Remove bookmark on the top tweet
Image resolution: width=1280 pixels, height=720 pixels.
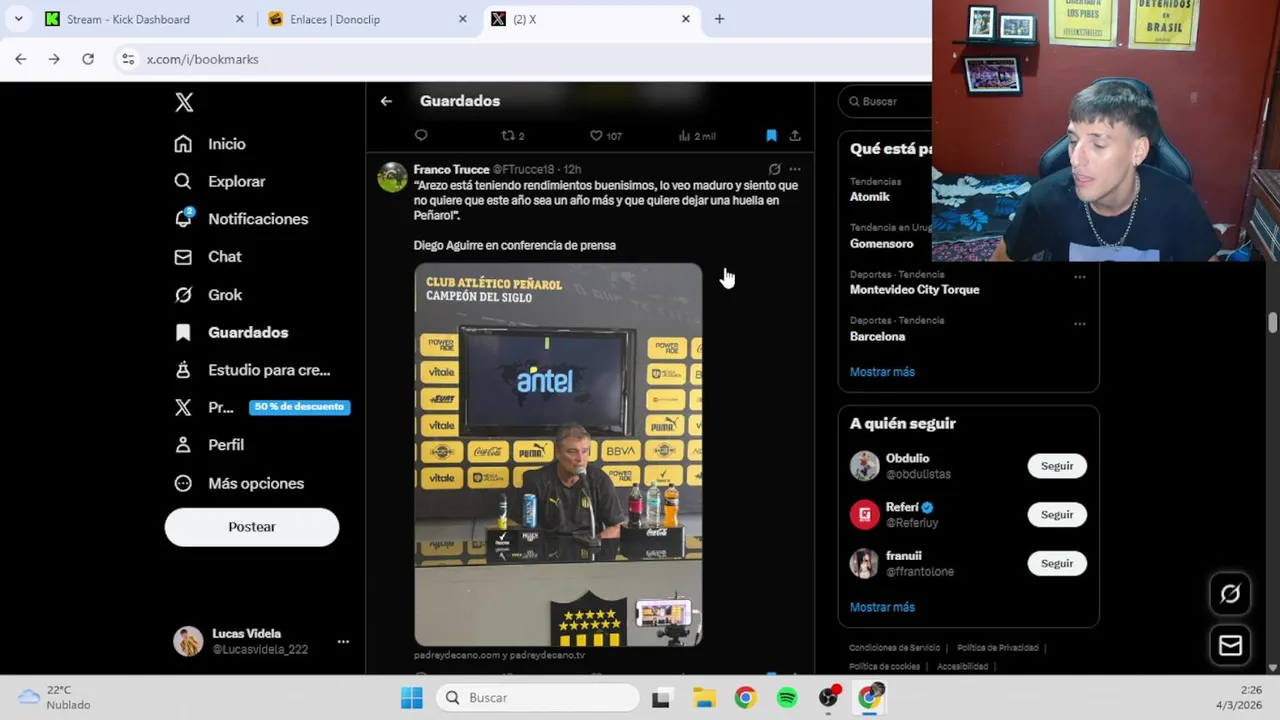771,135
